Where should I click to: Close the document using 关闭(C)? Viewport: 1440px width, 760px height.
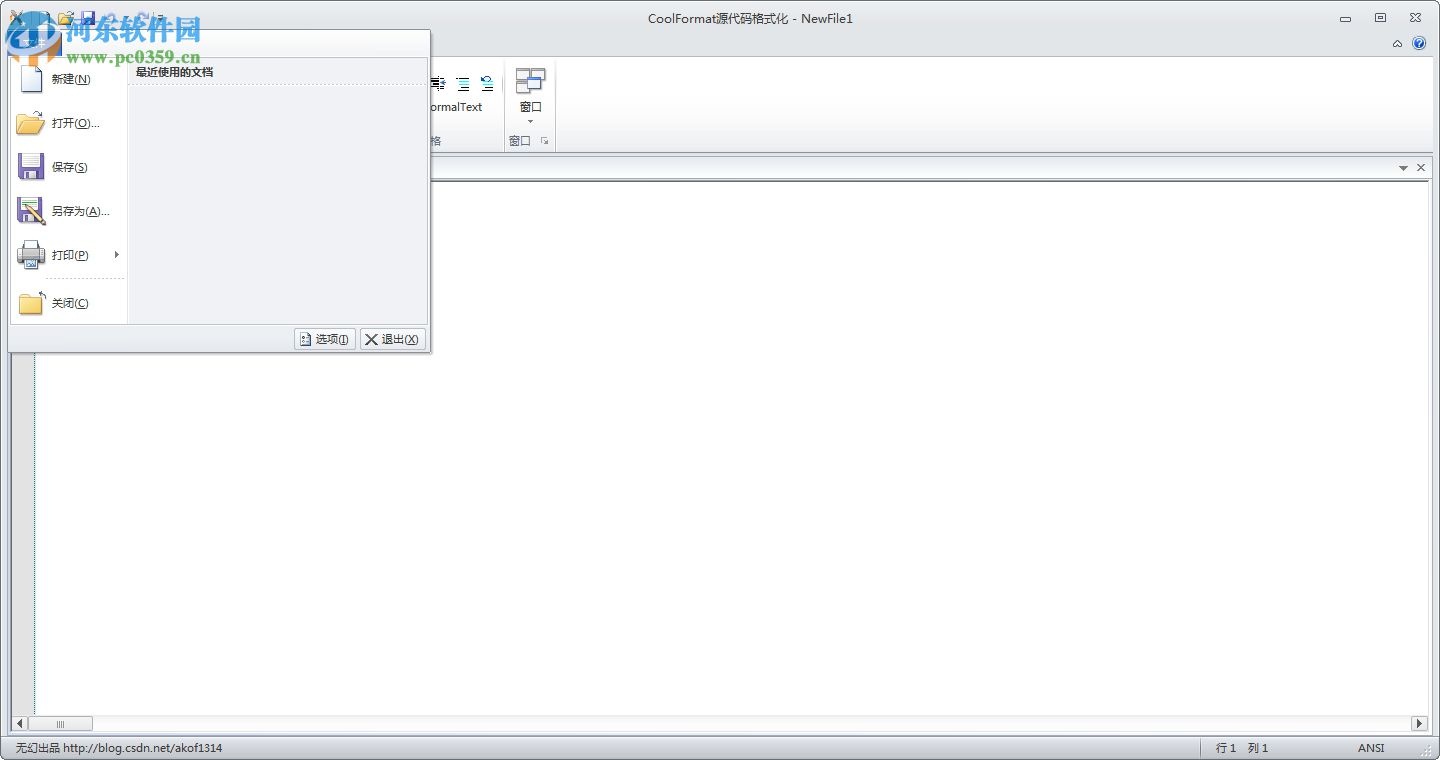(x=68, y=303)
